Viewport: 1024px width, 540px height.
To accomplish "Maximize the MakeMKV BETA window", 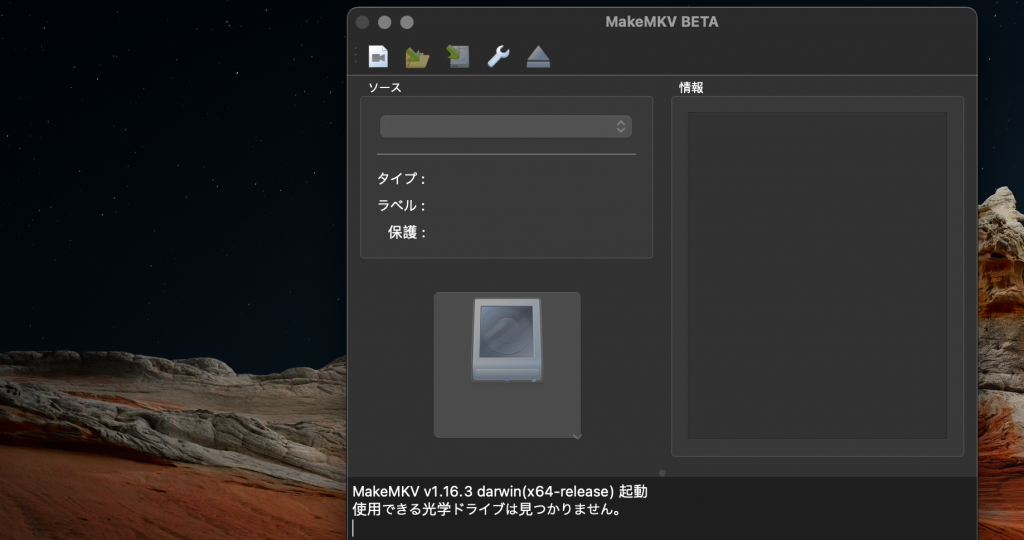I will [407, 22].
